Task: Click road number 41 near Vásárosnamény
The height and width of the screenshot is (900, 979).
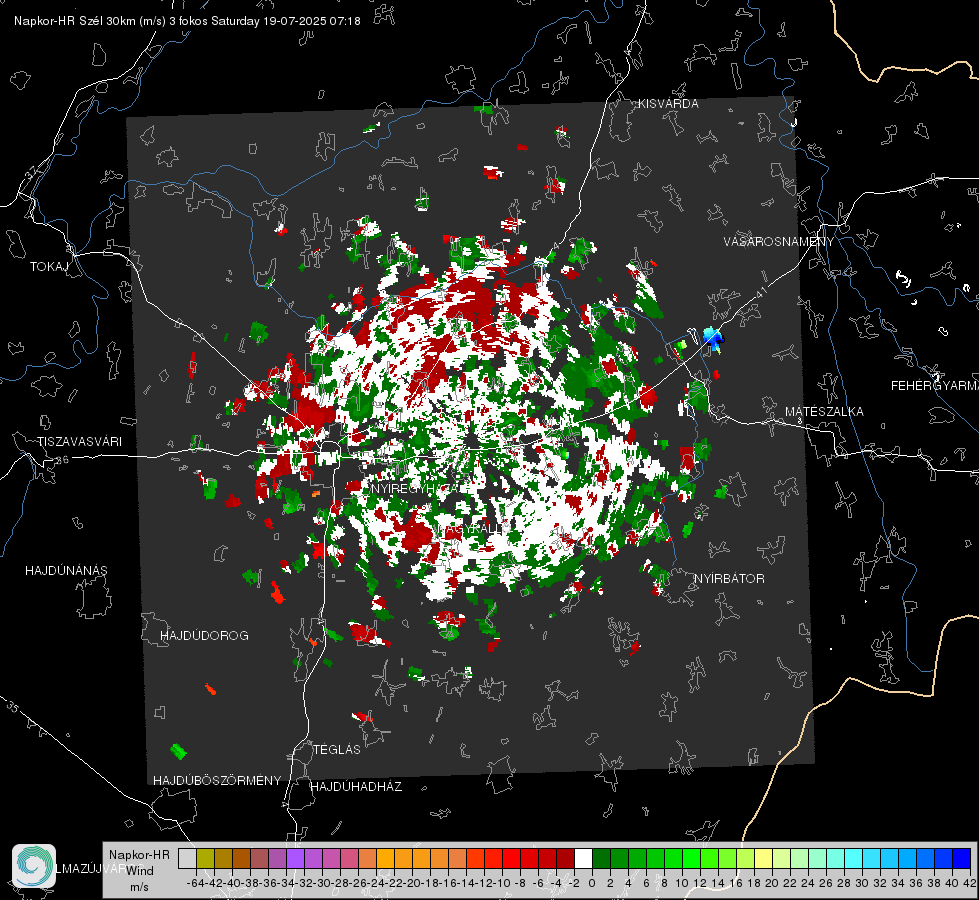Action: [761, 292]
